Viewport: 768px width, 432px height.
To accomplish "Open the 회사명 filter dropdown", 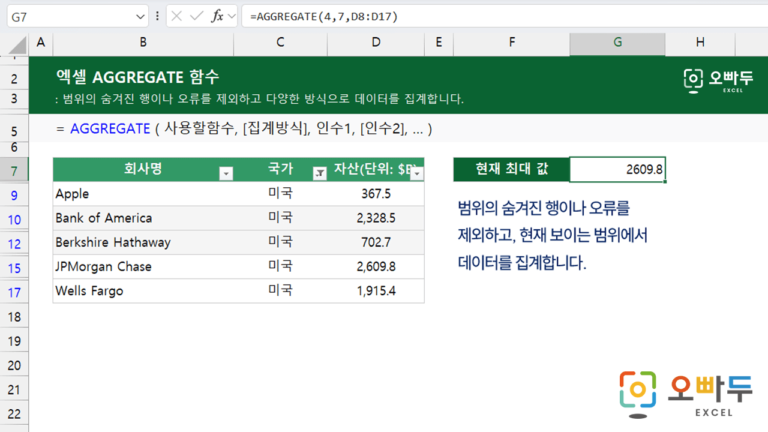I will click(226, 173).
